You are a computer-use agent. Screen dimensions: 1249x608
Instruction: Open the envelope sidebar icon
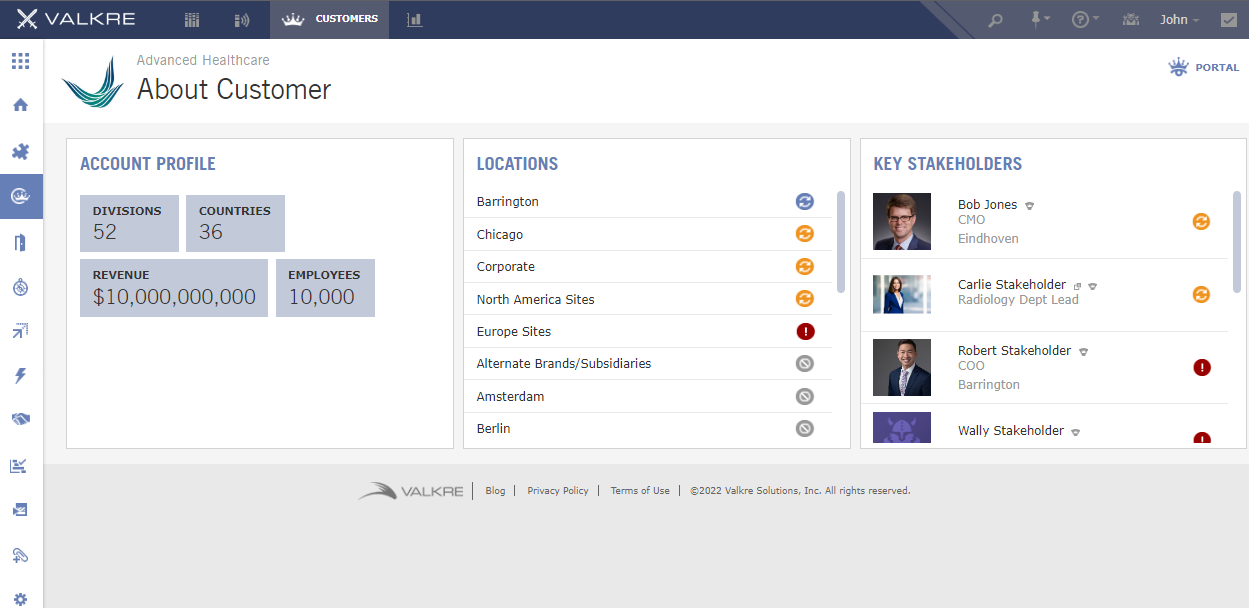pyautogui.click(x=20, y=510)
